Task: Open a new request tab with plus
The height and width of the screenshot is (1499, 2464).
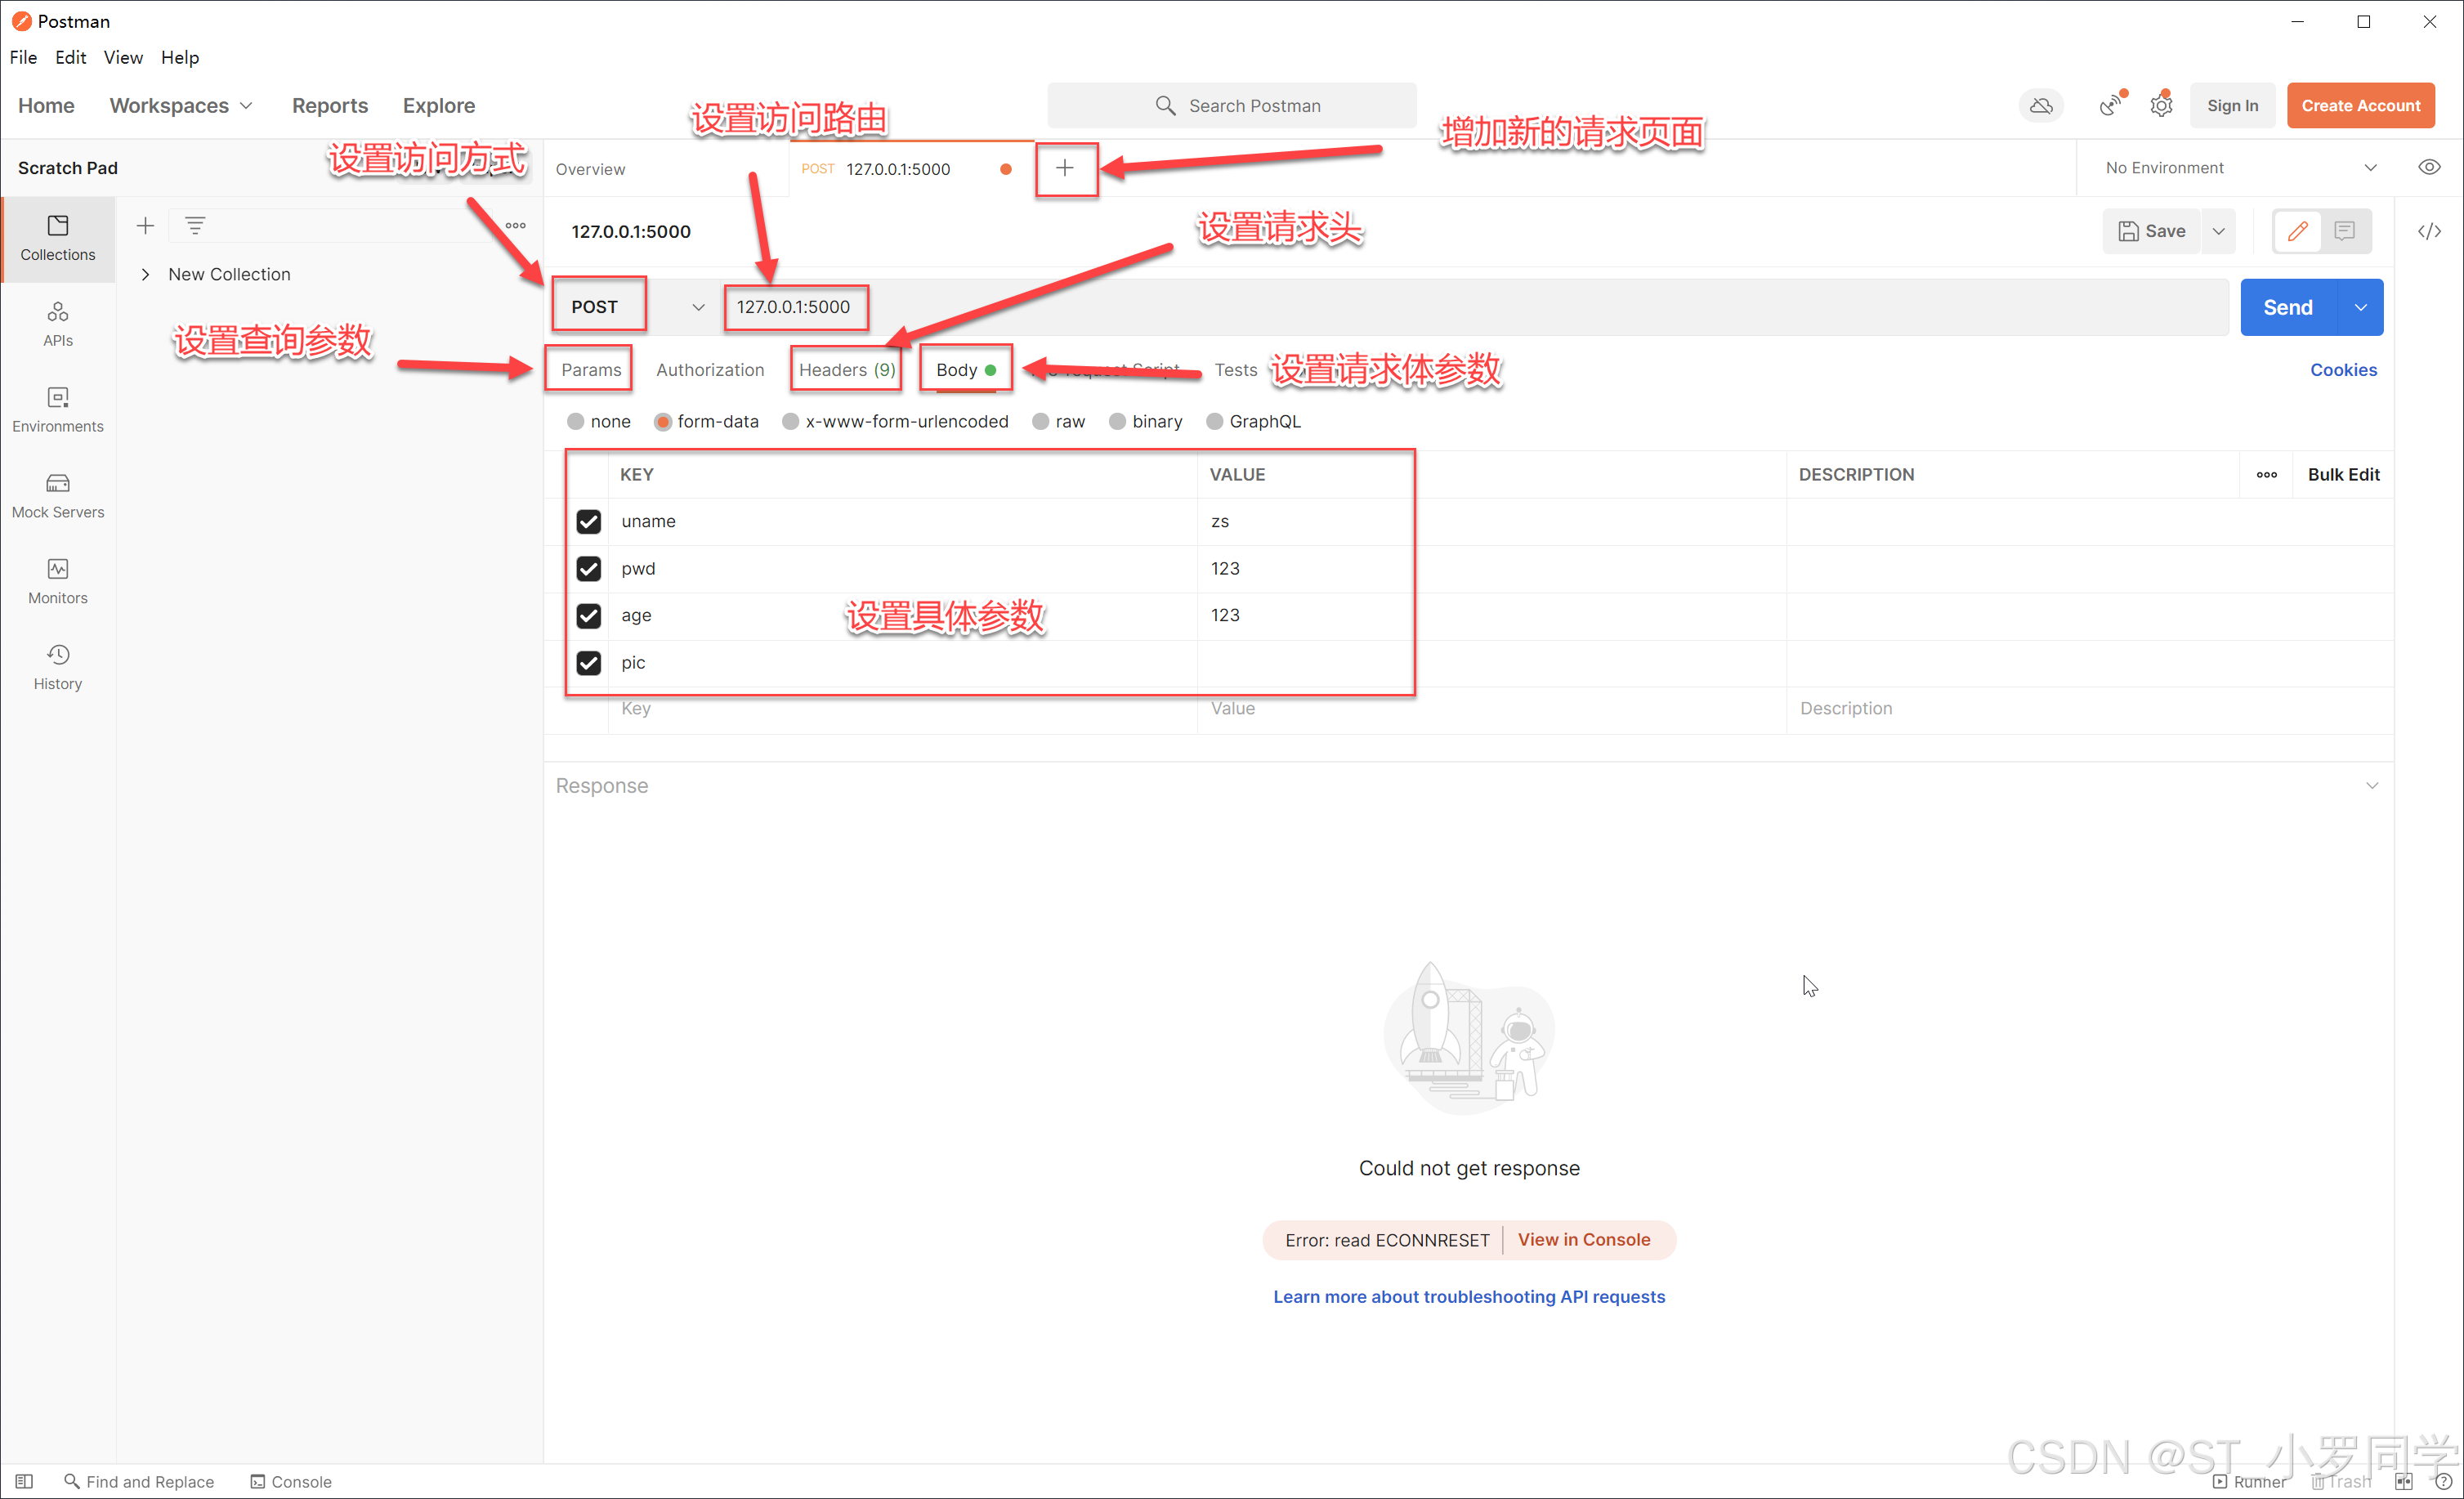Action: coord(1065,168)
